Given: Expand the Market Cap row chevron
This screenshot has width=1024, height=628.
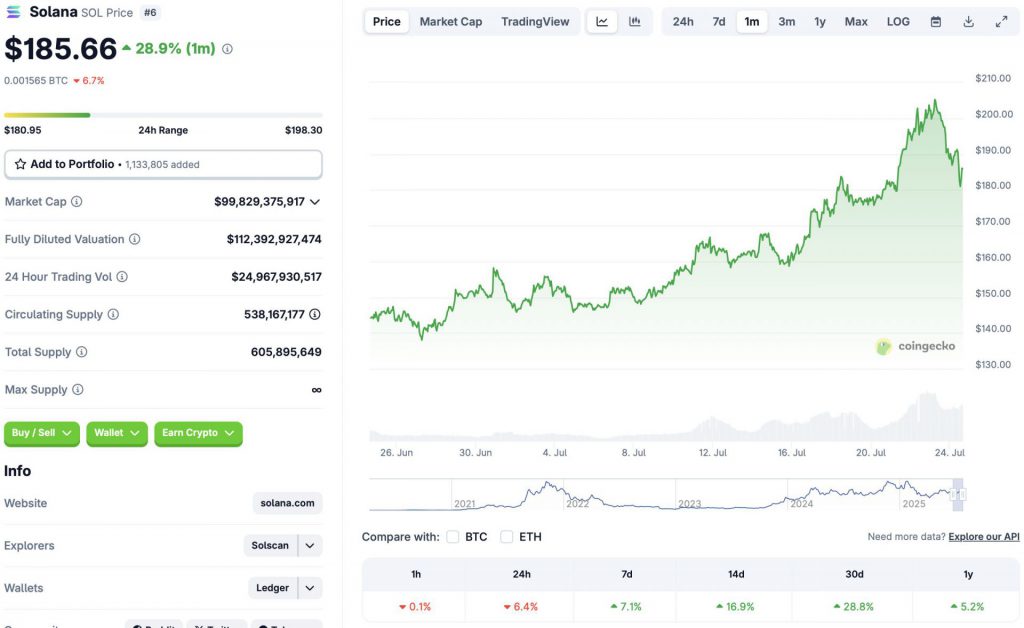Looking at the screenshot, I should tap(316, 201).
